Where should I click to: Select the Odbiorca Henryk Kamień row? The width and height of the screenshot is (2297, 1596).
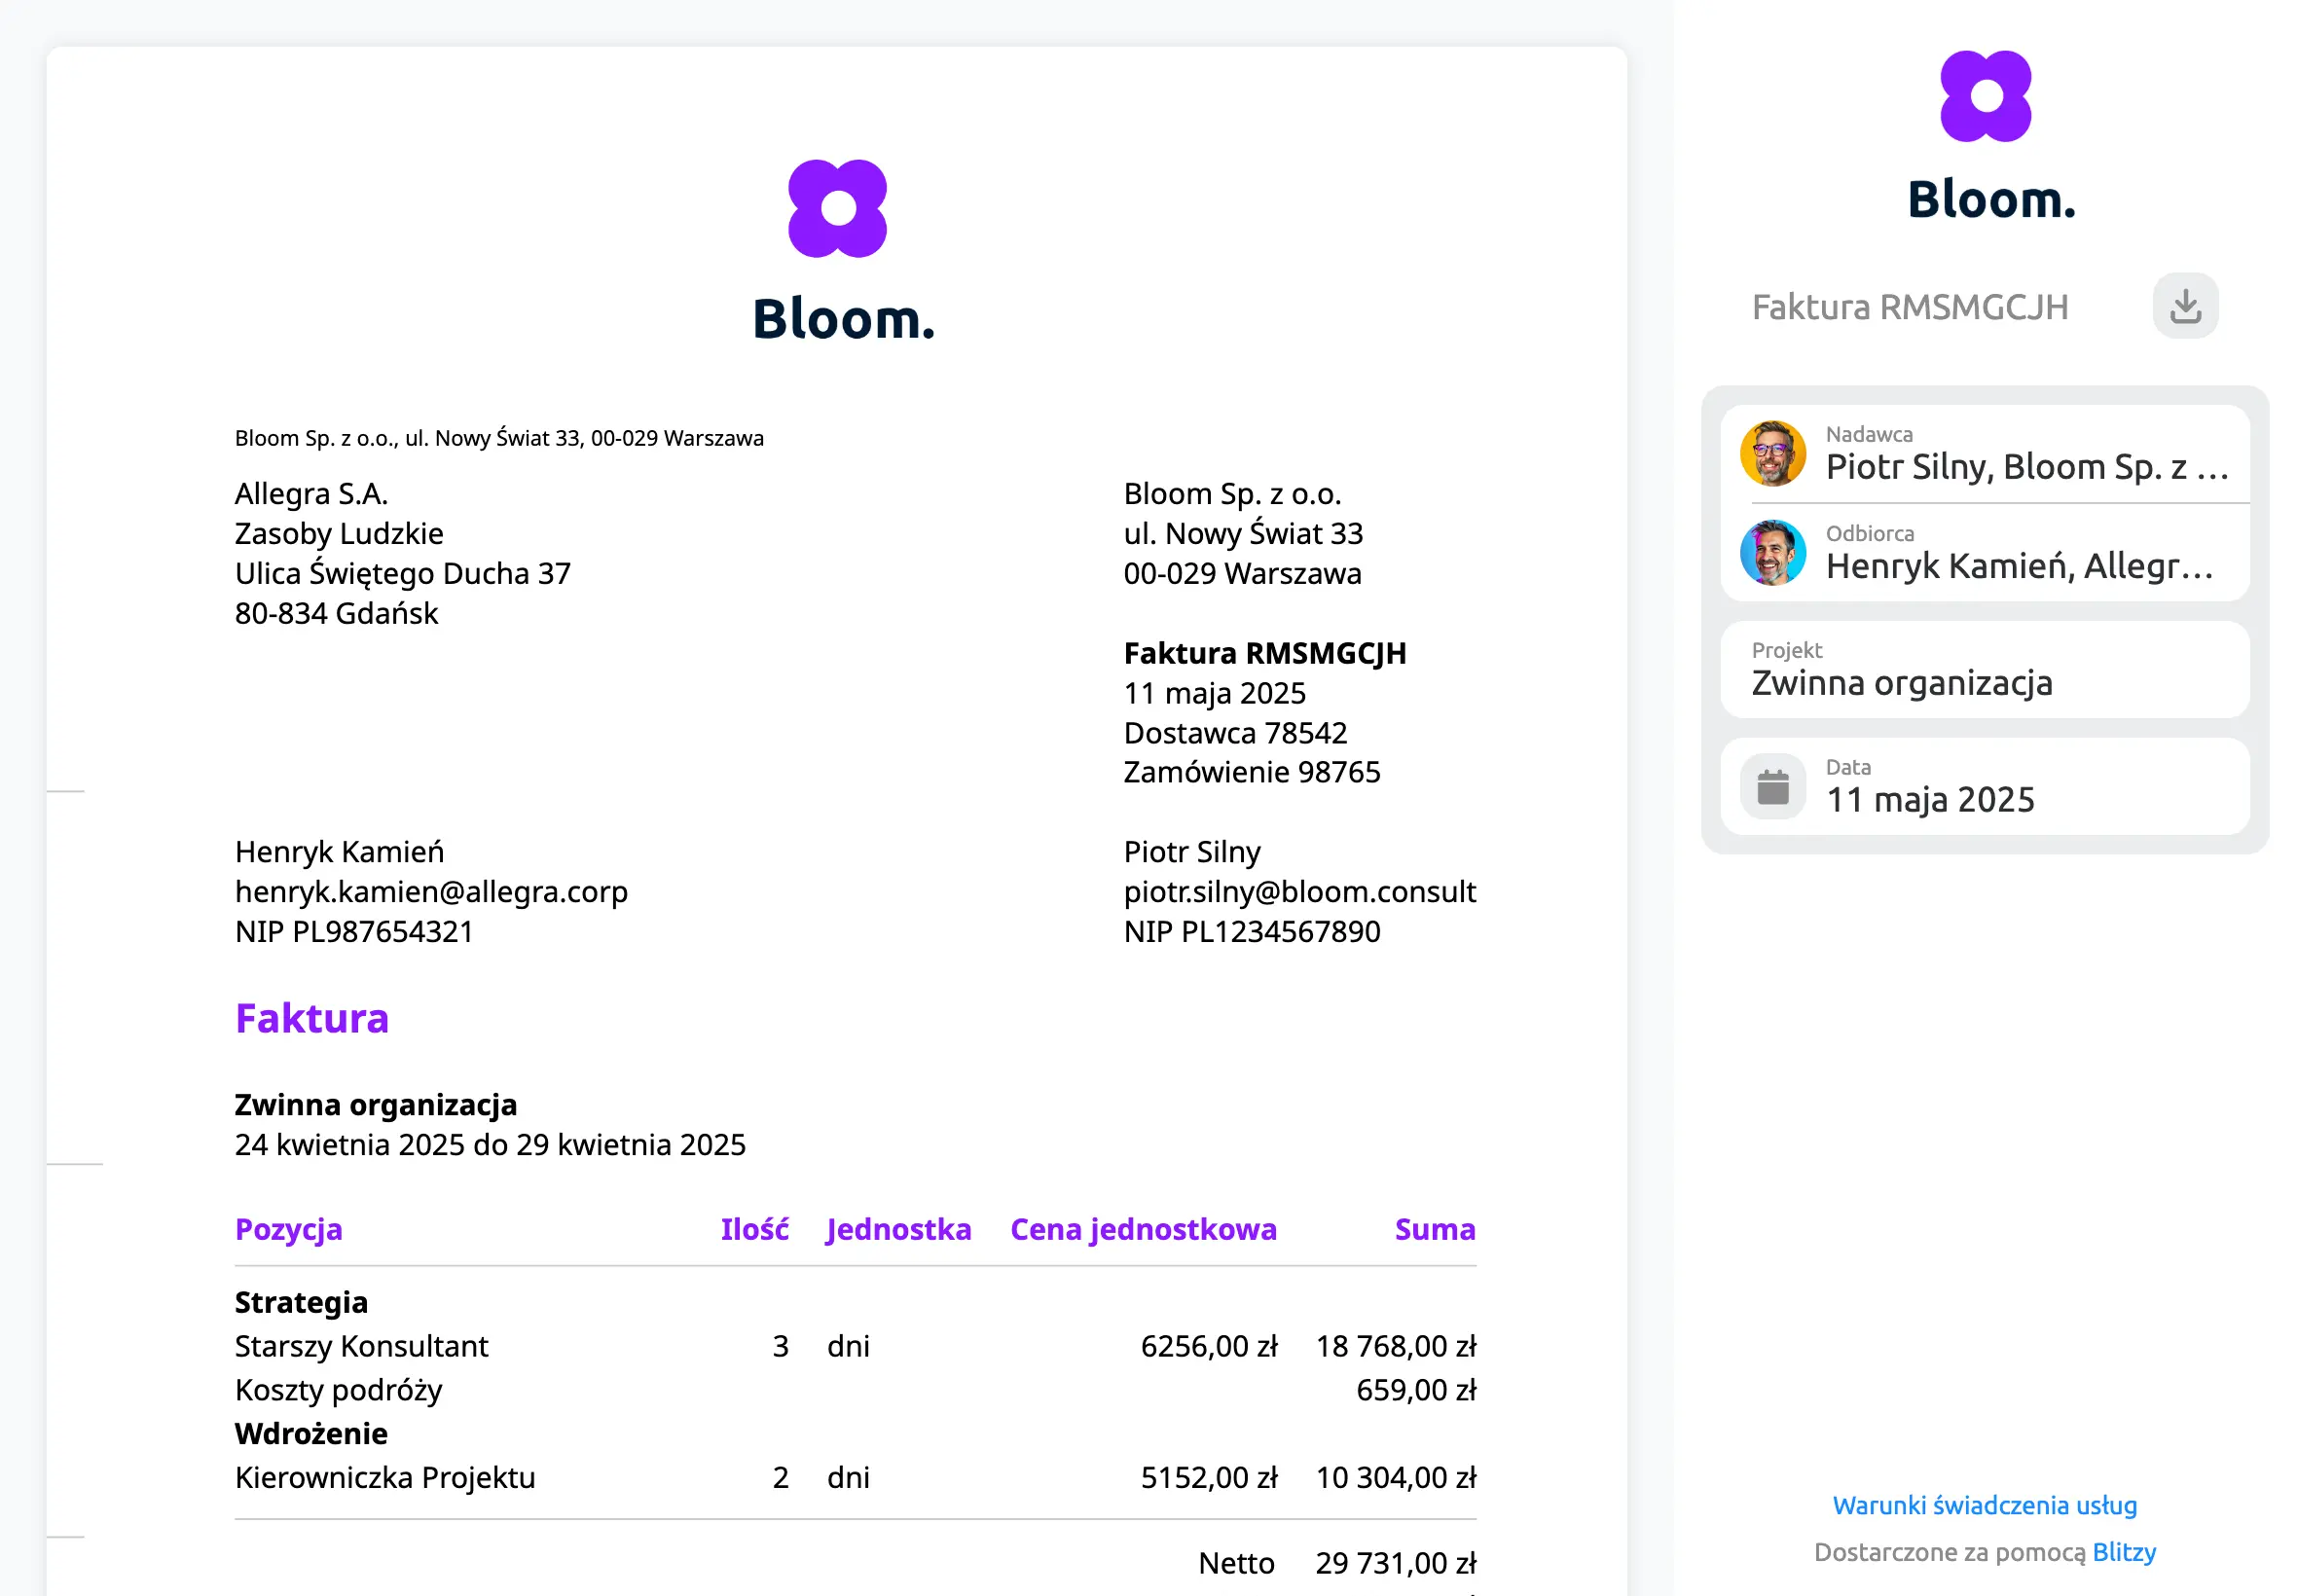coord(1984,552)
